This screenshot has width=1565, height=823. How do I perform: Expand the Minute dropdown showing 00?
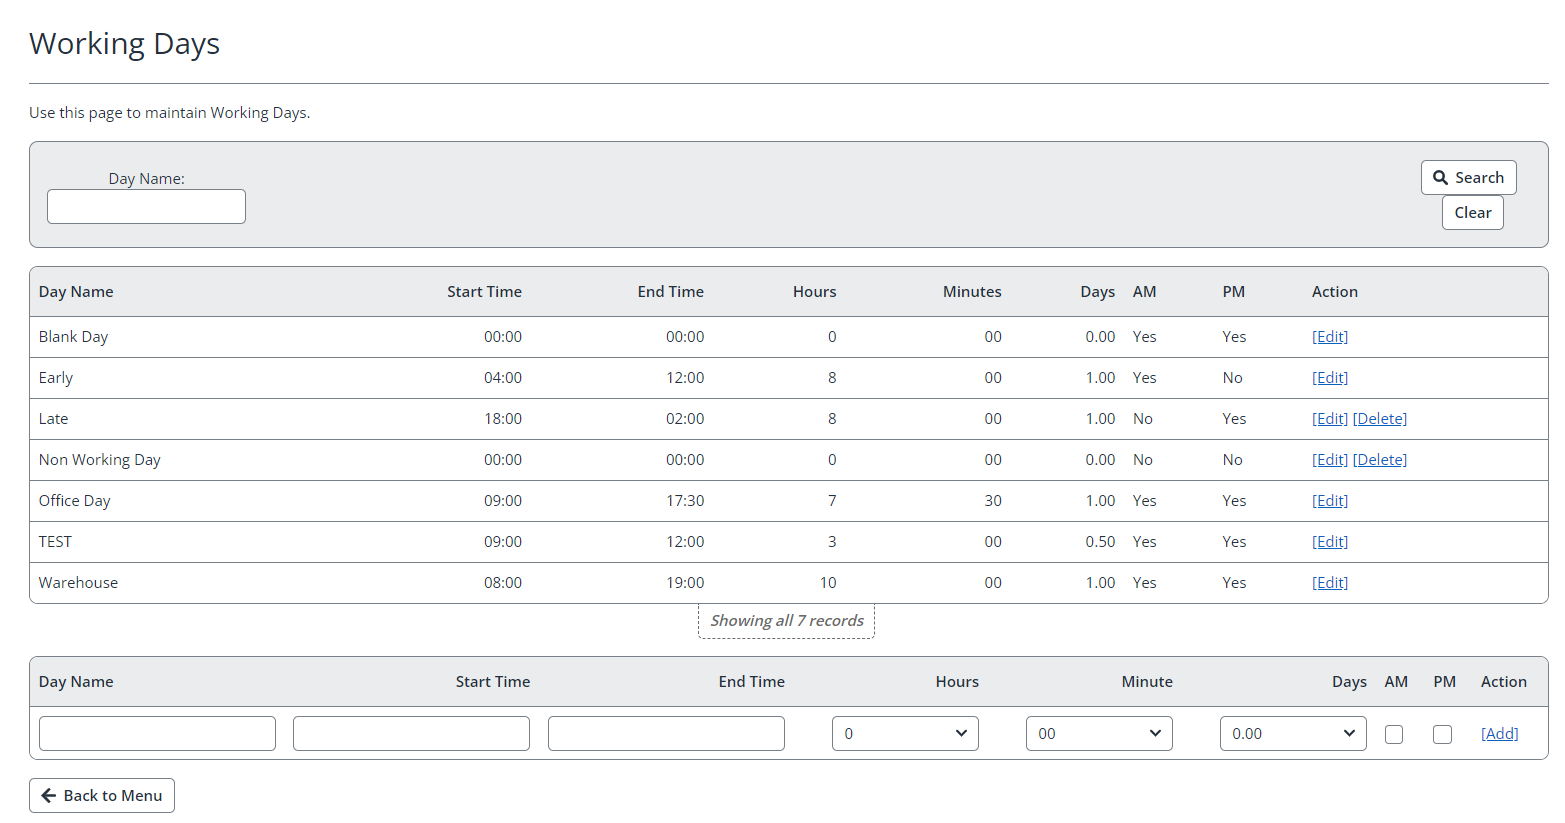pyautogui.click(x=1099, y=734)
